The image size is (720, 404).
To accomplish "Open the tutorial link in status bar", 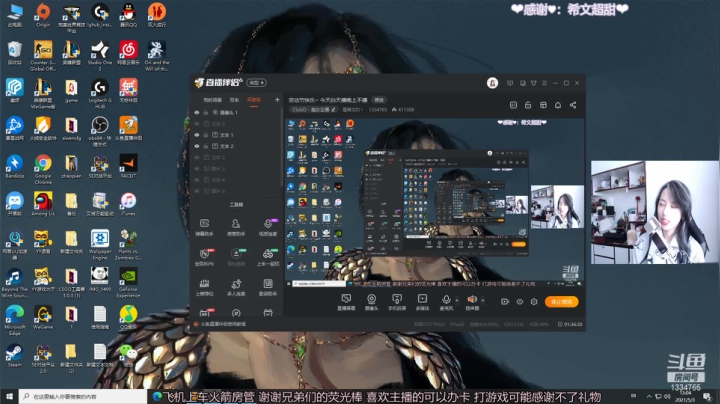I will [223, 324].
